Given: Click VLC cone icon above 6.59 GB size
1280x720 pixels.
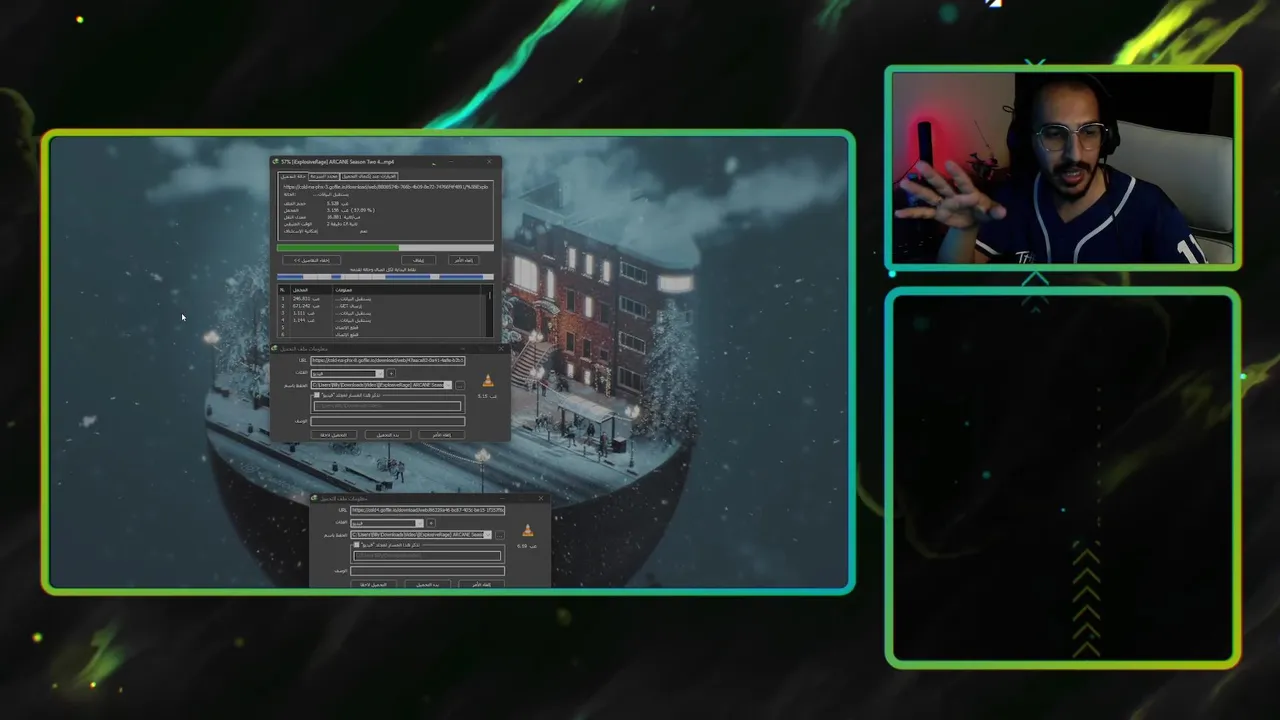Looking at the screenshot, I should click(x=528, y=530).
